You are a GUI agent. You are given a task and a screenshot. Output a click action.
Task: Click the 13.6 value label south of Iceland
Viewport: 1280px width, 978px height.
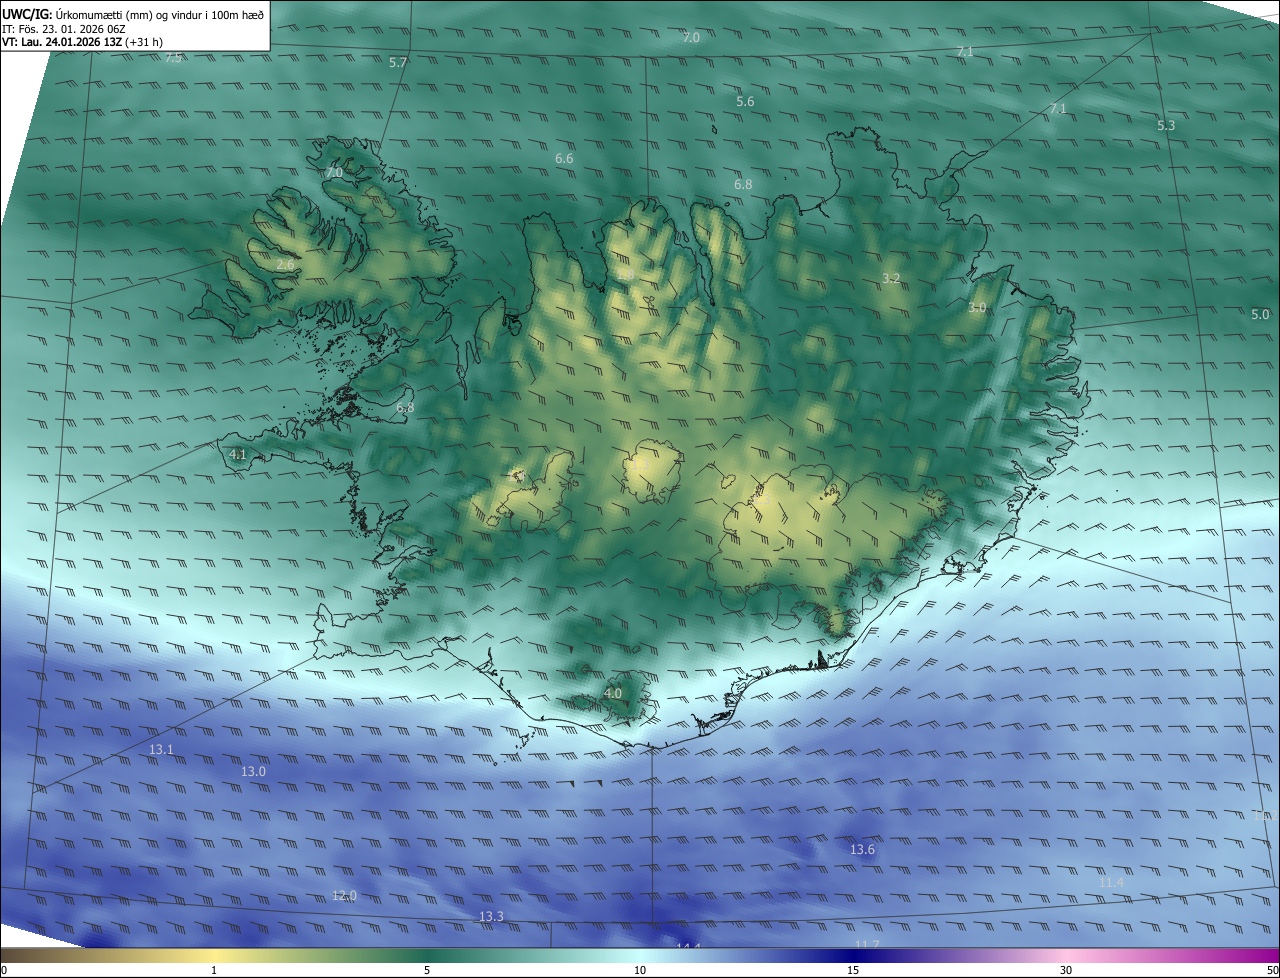coord(862,850)
